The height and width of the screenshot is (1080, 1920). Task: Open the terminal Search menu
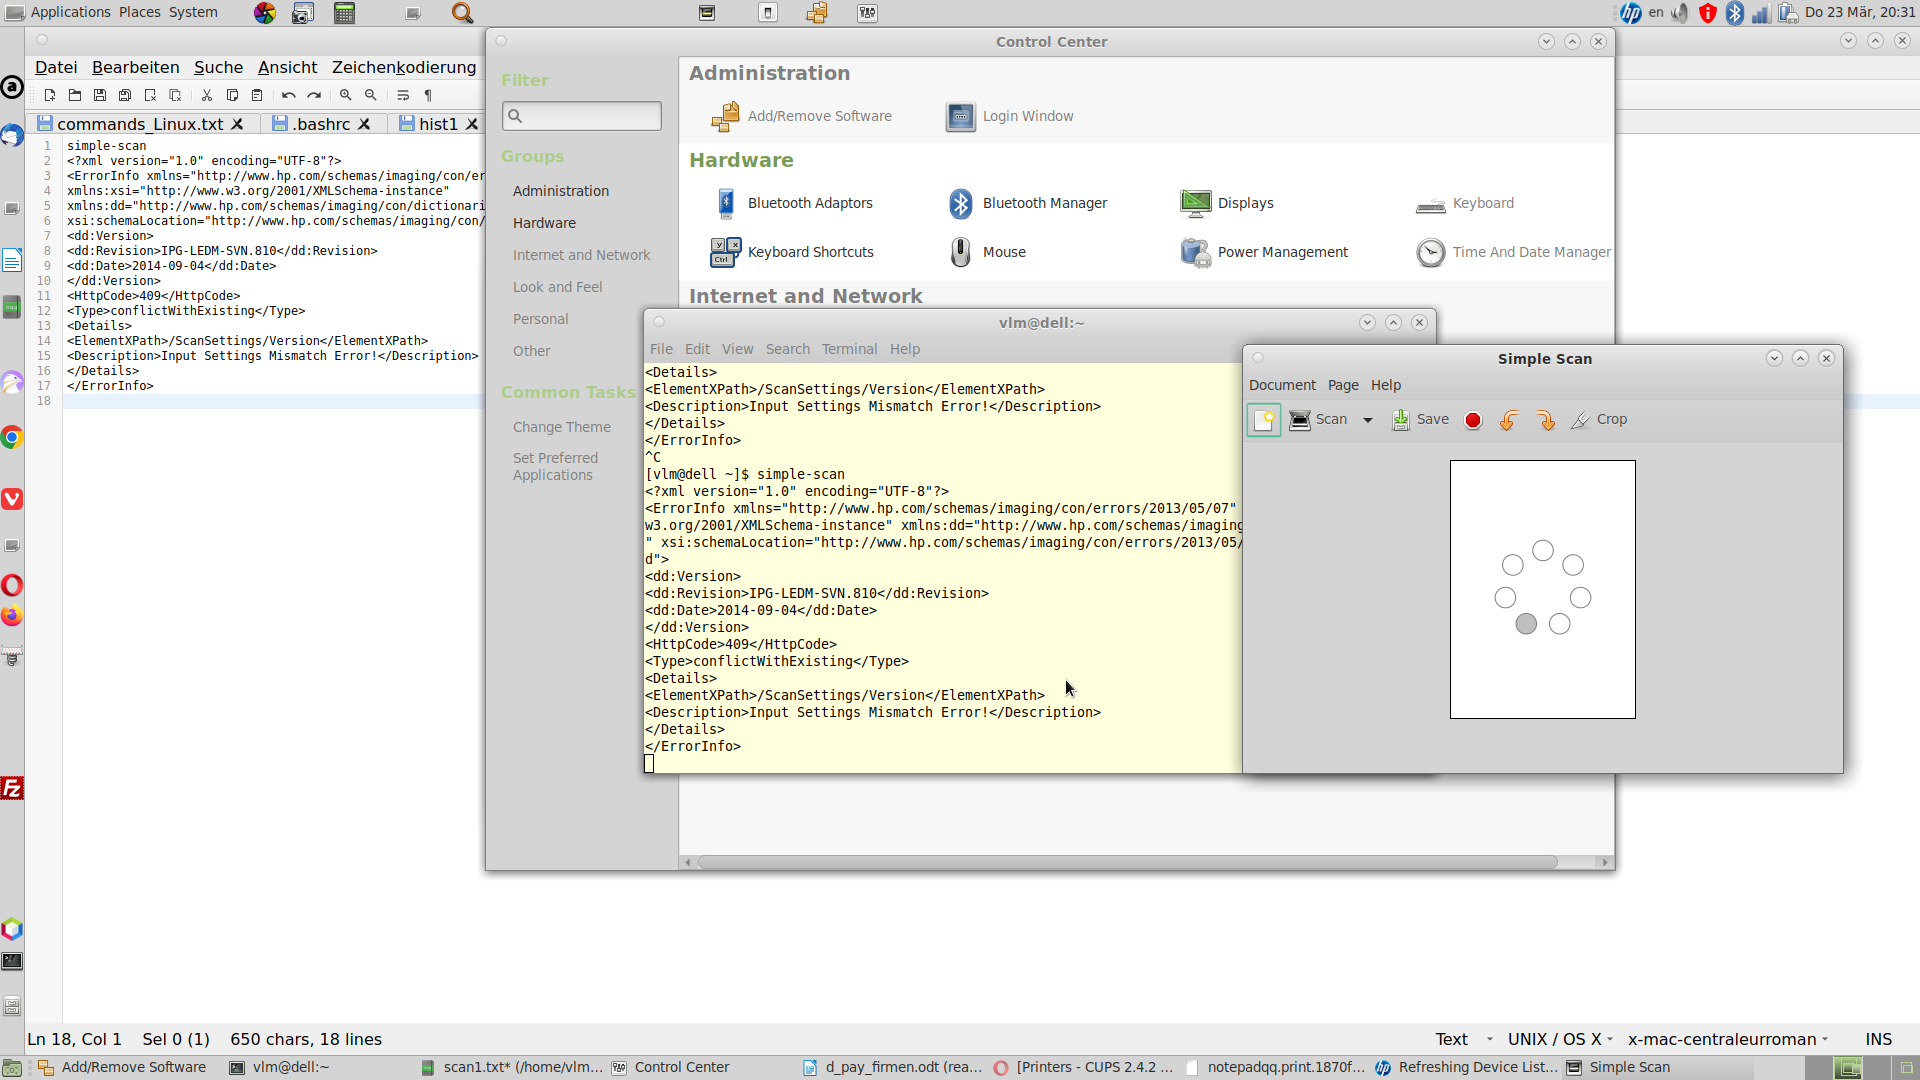(788, 349)
